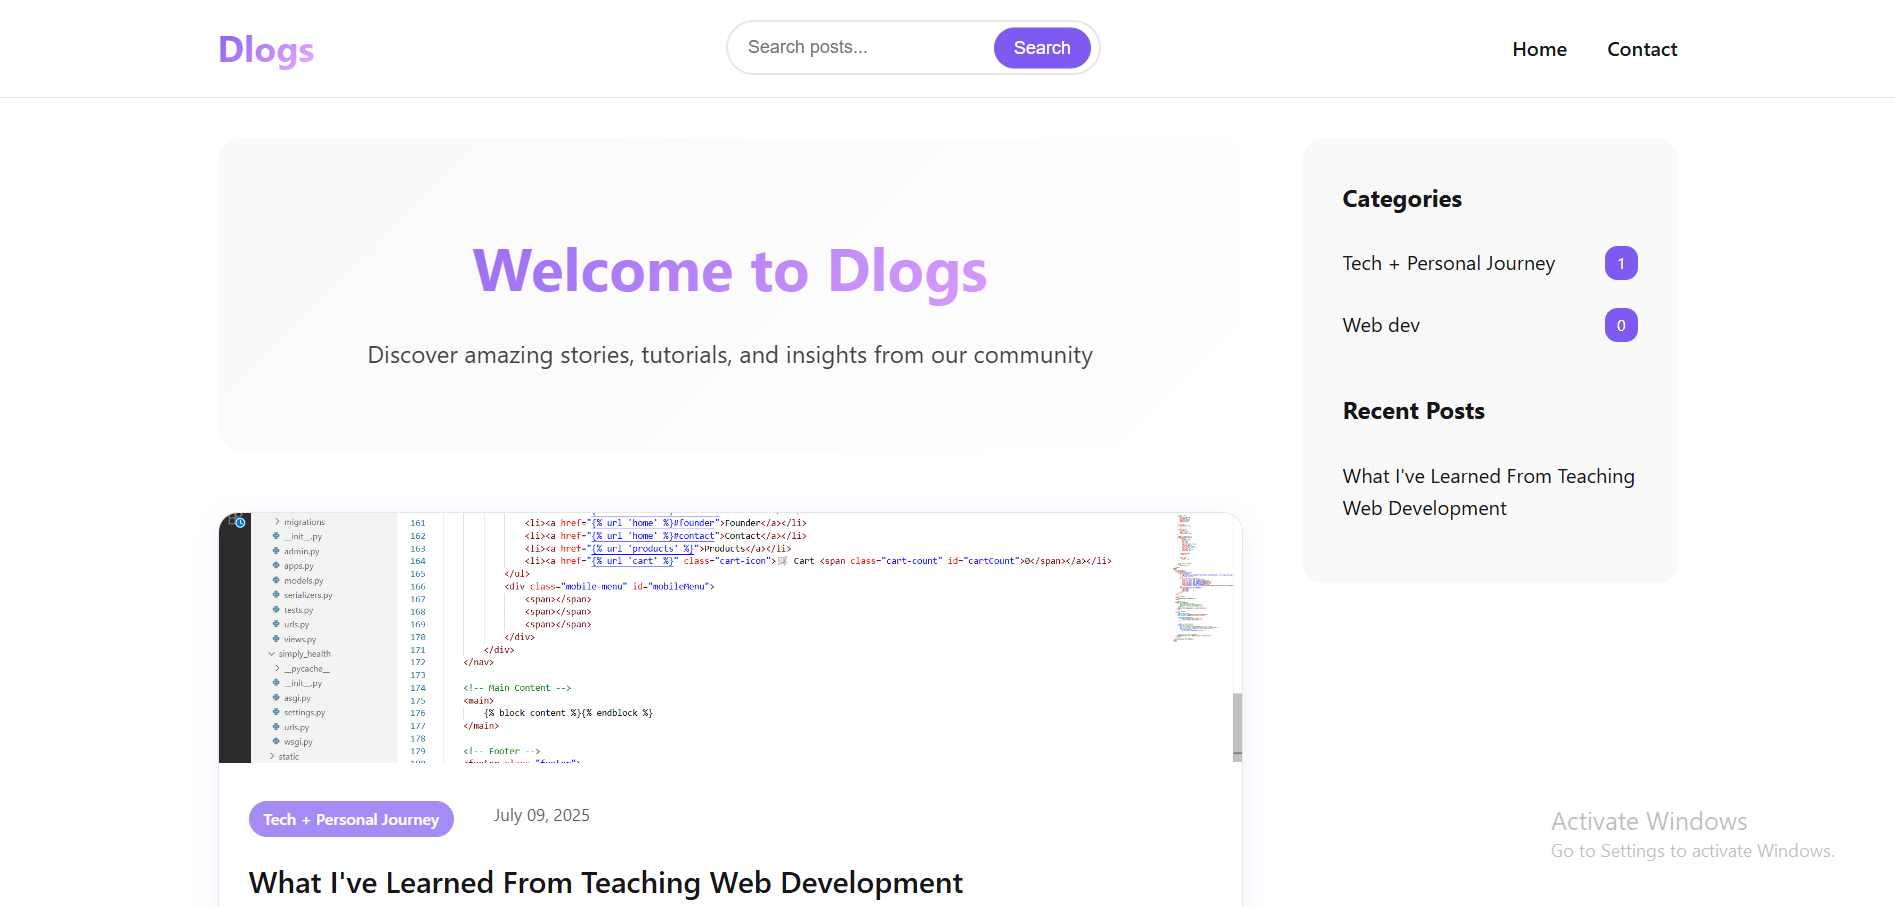The height and width of the screenshot is (907, 1895).
Task: Select the Tech + Personal Journey category
Action: pos(1449,263)
